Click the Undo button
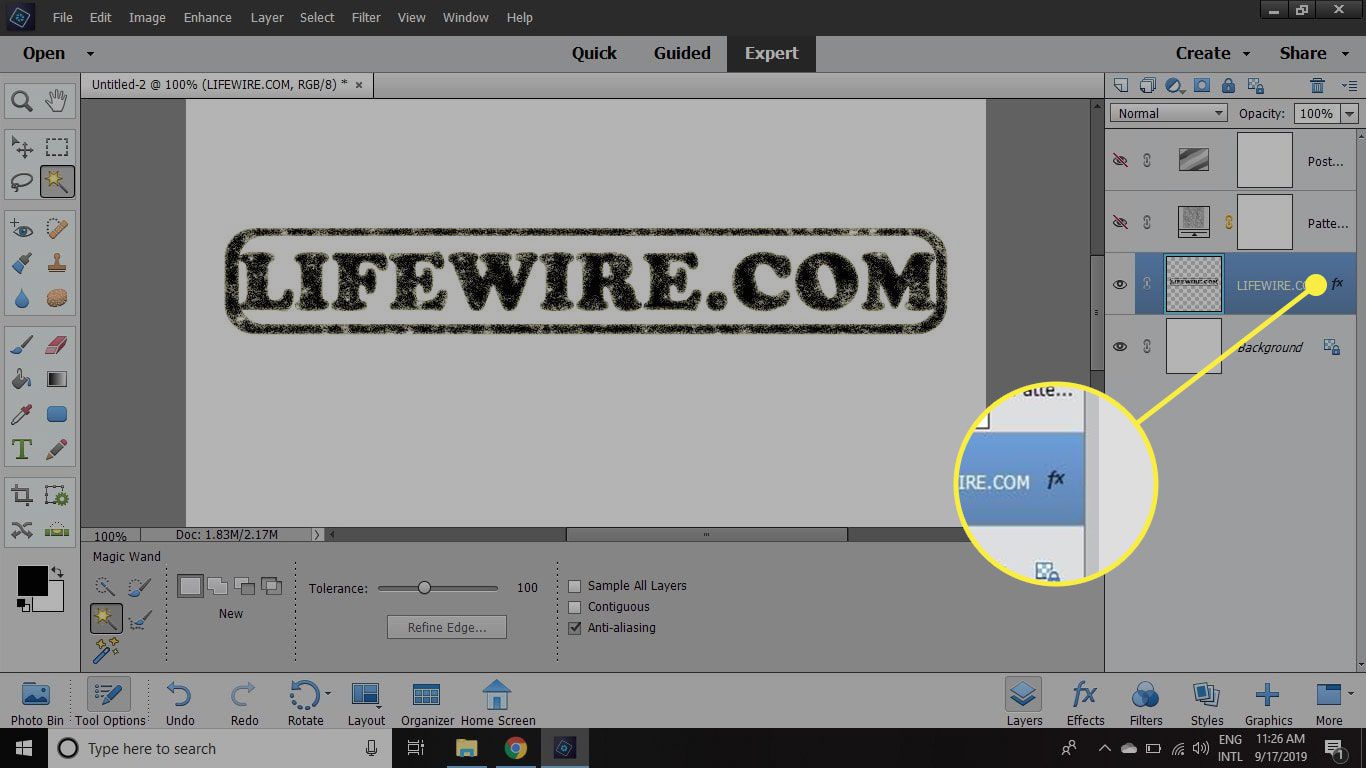 click(x=180, y=703)
